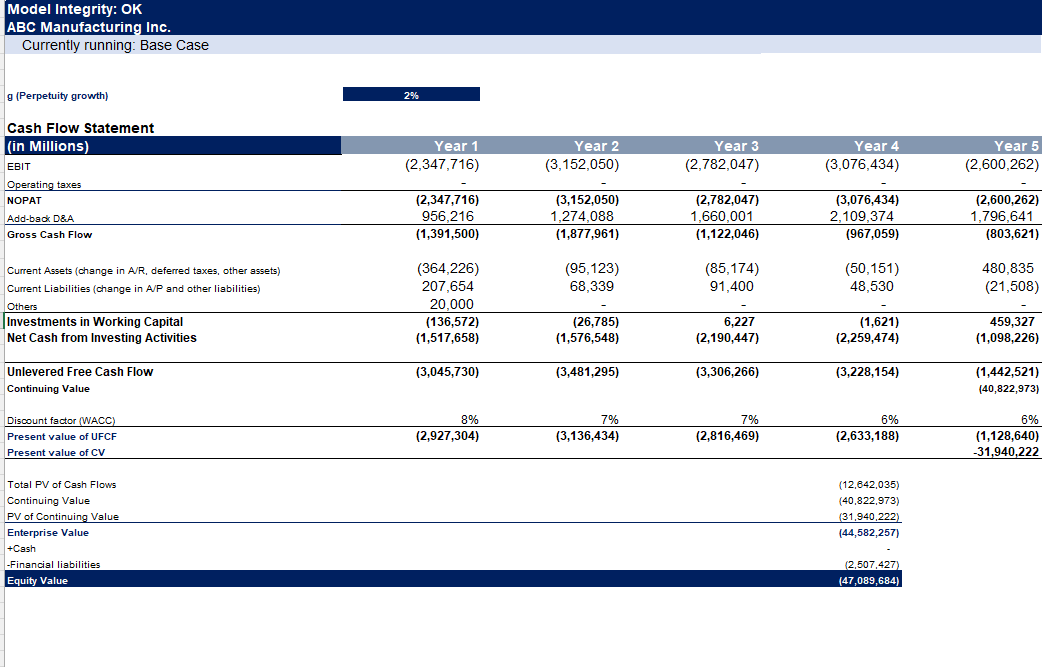Select the 'Cash Flow Statement' heading cell
This screenshot has height=667, width=1042.
[81, 128]
